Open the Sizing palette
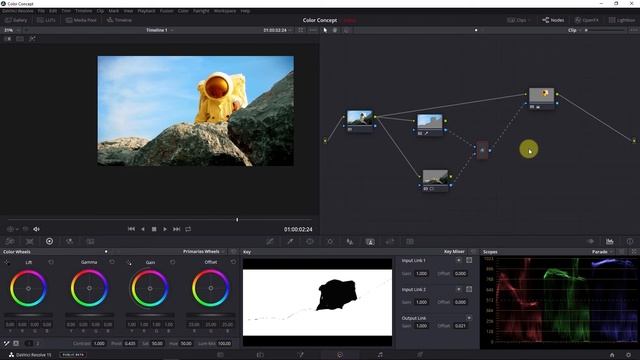This screenshot has width=640, height=360. (390, 242)
